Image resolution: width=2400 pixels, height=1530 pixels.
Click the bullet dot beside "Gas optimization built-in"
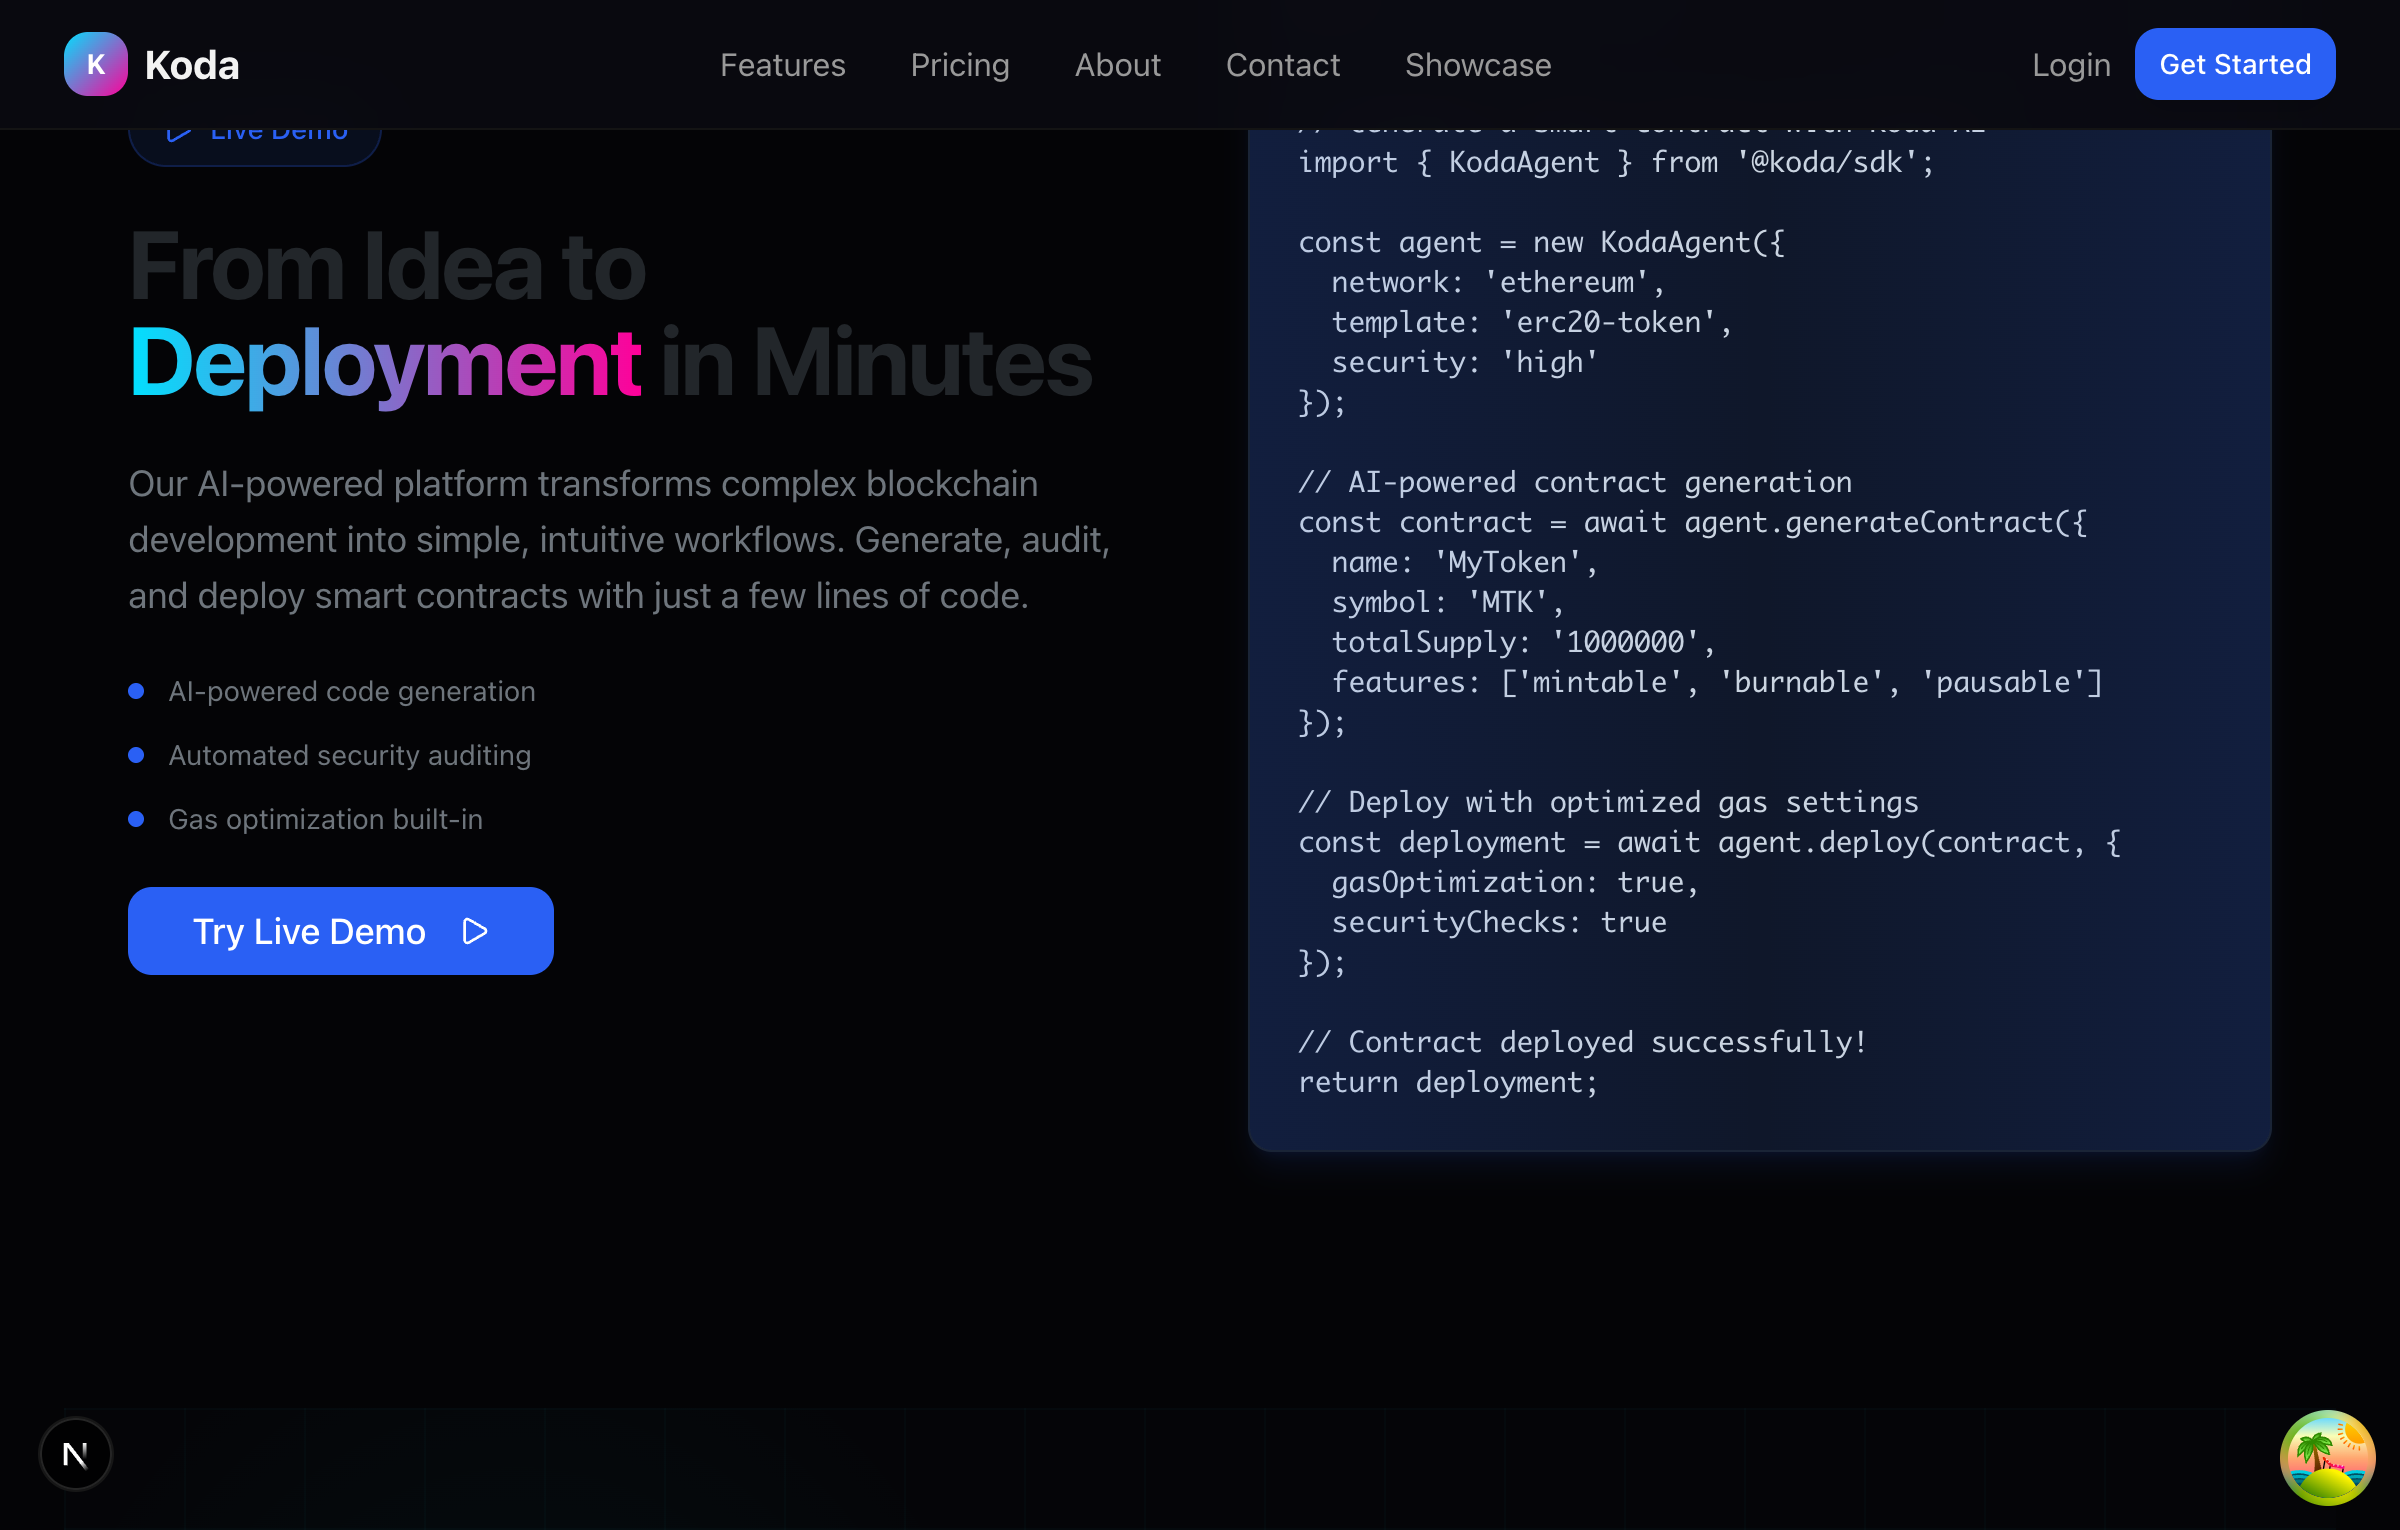click(x=138, y=819)
